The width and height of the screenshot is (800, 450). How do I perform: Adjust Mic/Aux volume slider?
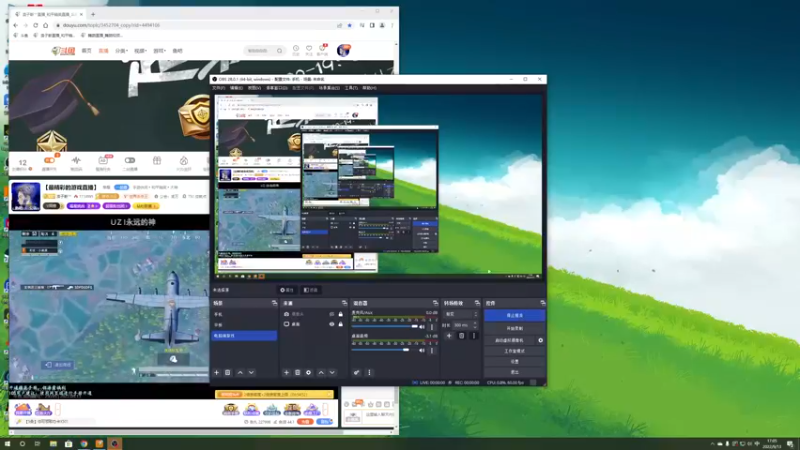tap(385, 327)
